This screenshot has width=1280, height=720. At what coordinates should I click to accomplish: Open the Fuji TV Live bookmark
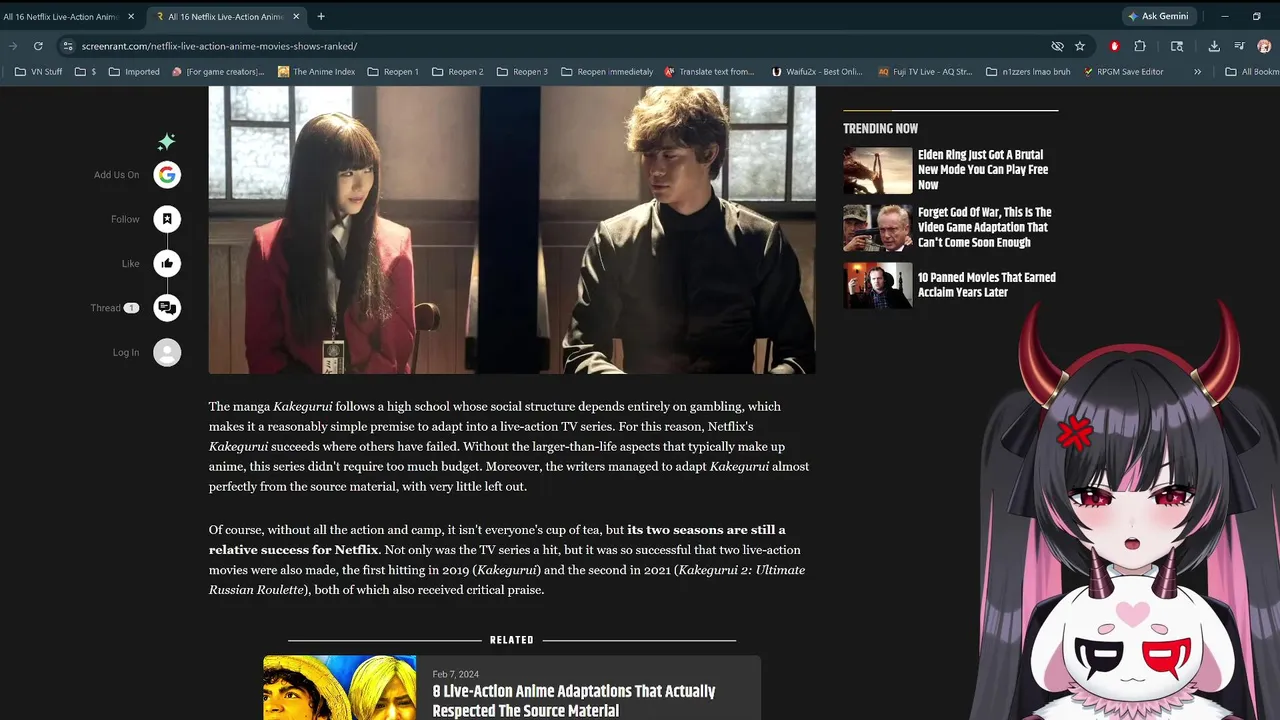(x=925, y=72)
